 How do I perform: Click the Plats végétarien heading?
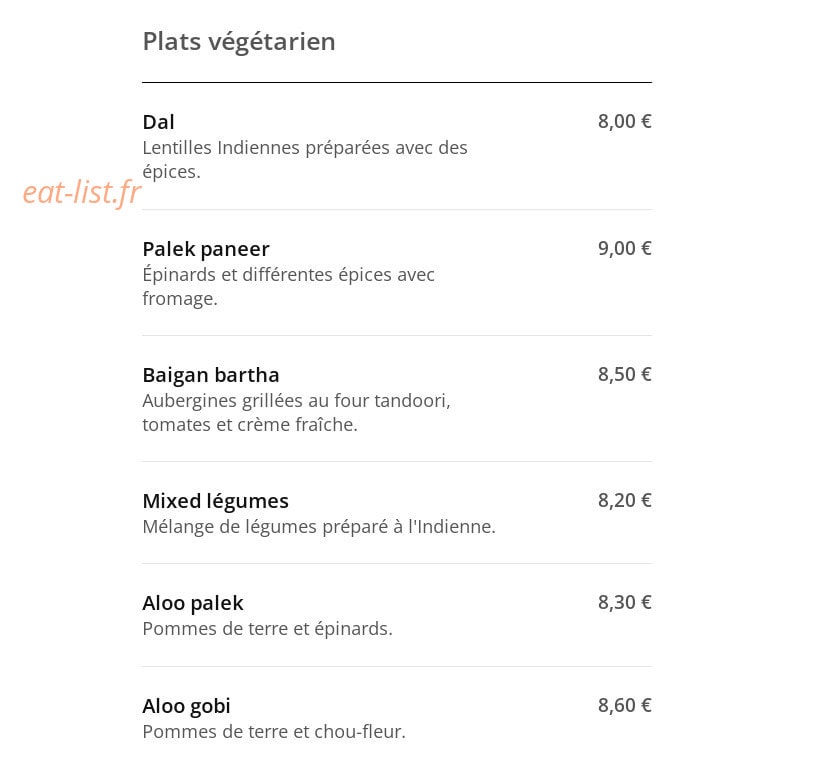pos(239,42)
